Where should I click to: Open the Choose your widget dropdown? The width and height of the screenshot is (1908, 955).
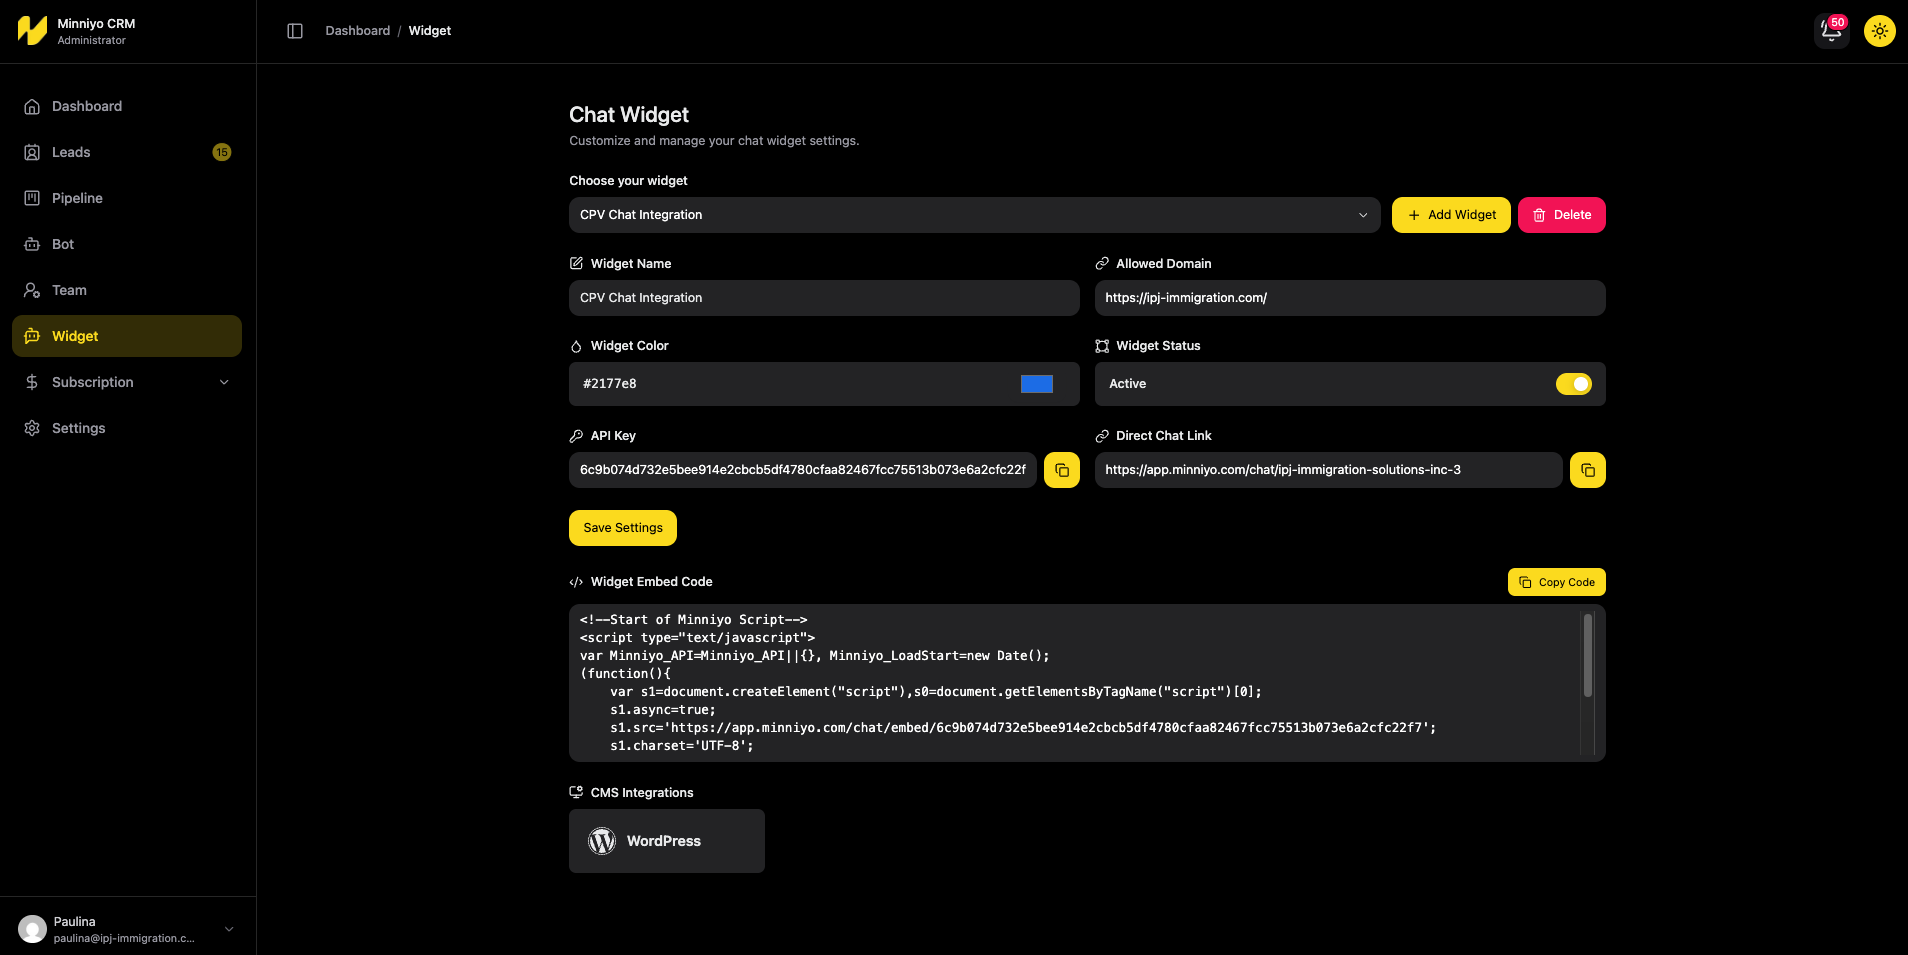pyautogui.click(x=975, y=215)
